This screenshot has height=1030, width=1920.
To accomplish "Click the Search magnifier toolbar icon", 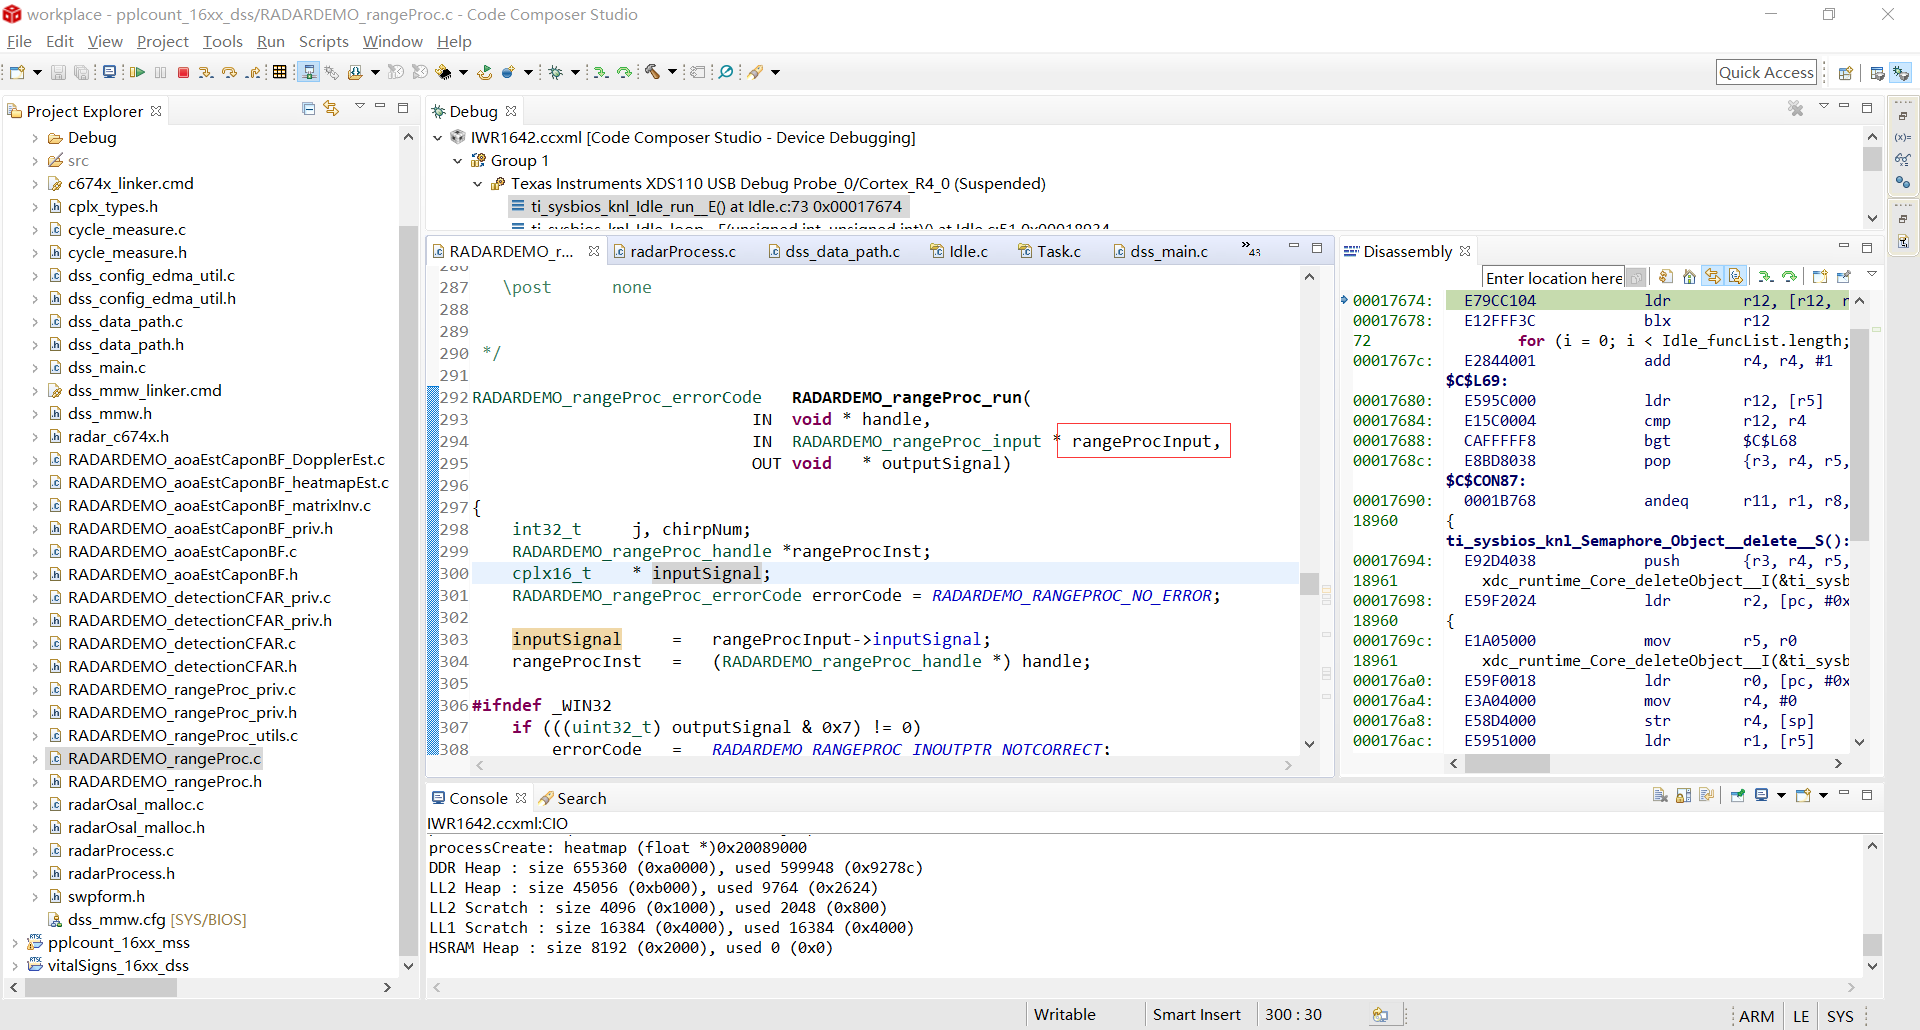I will pyautogui.click(x=726, y=72).
